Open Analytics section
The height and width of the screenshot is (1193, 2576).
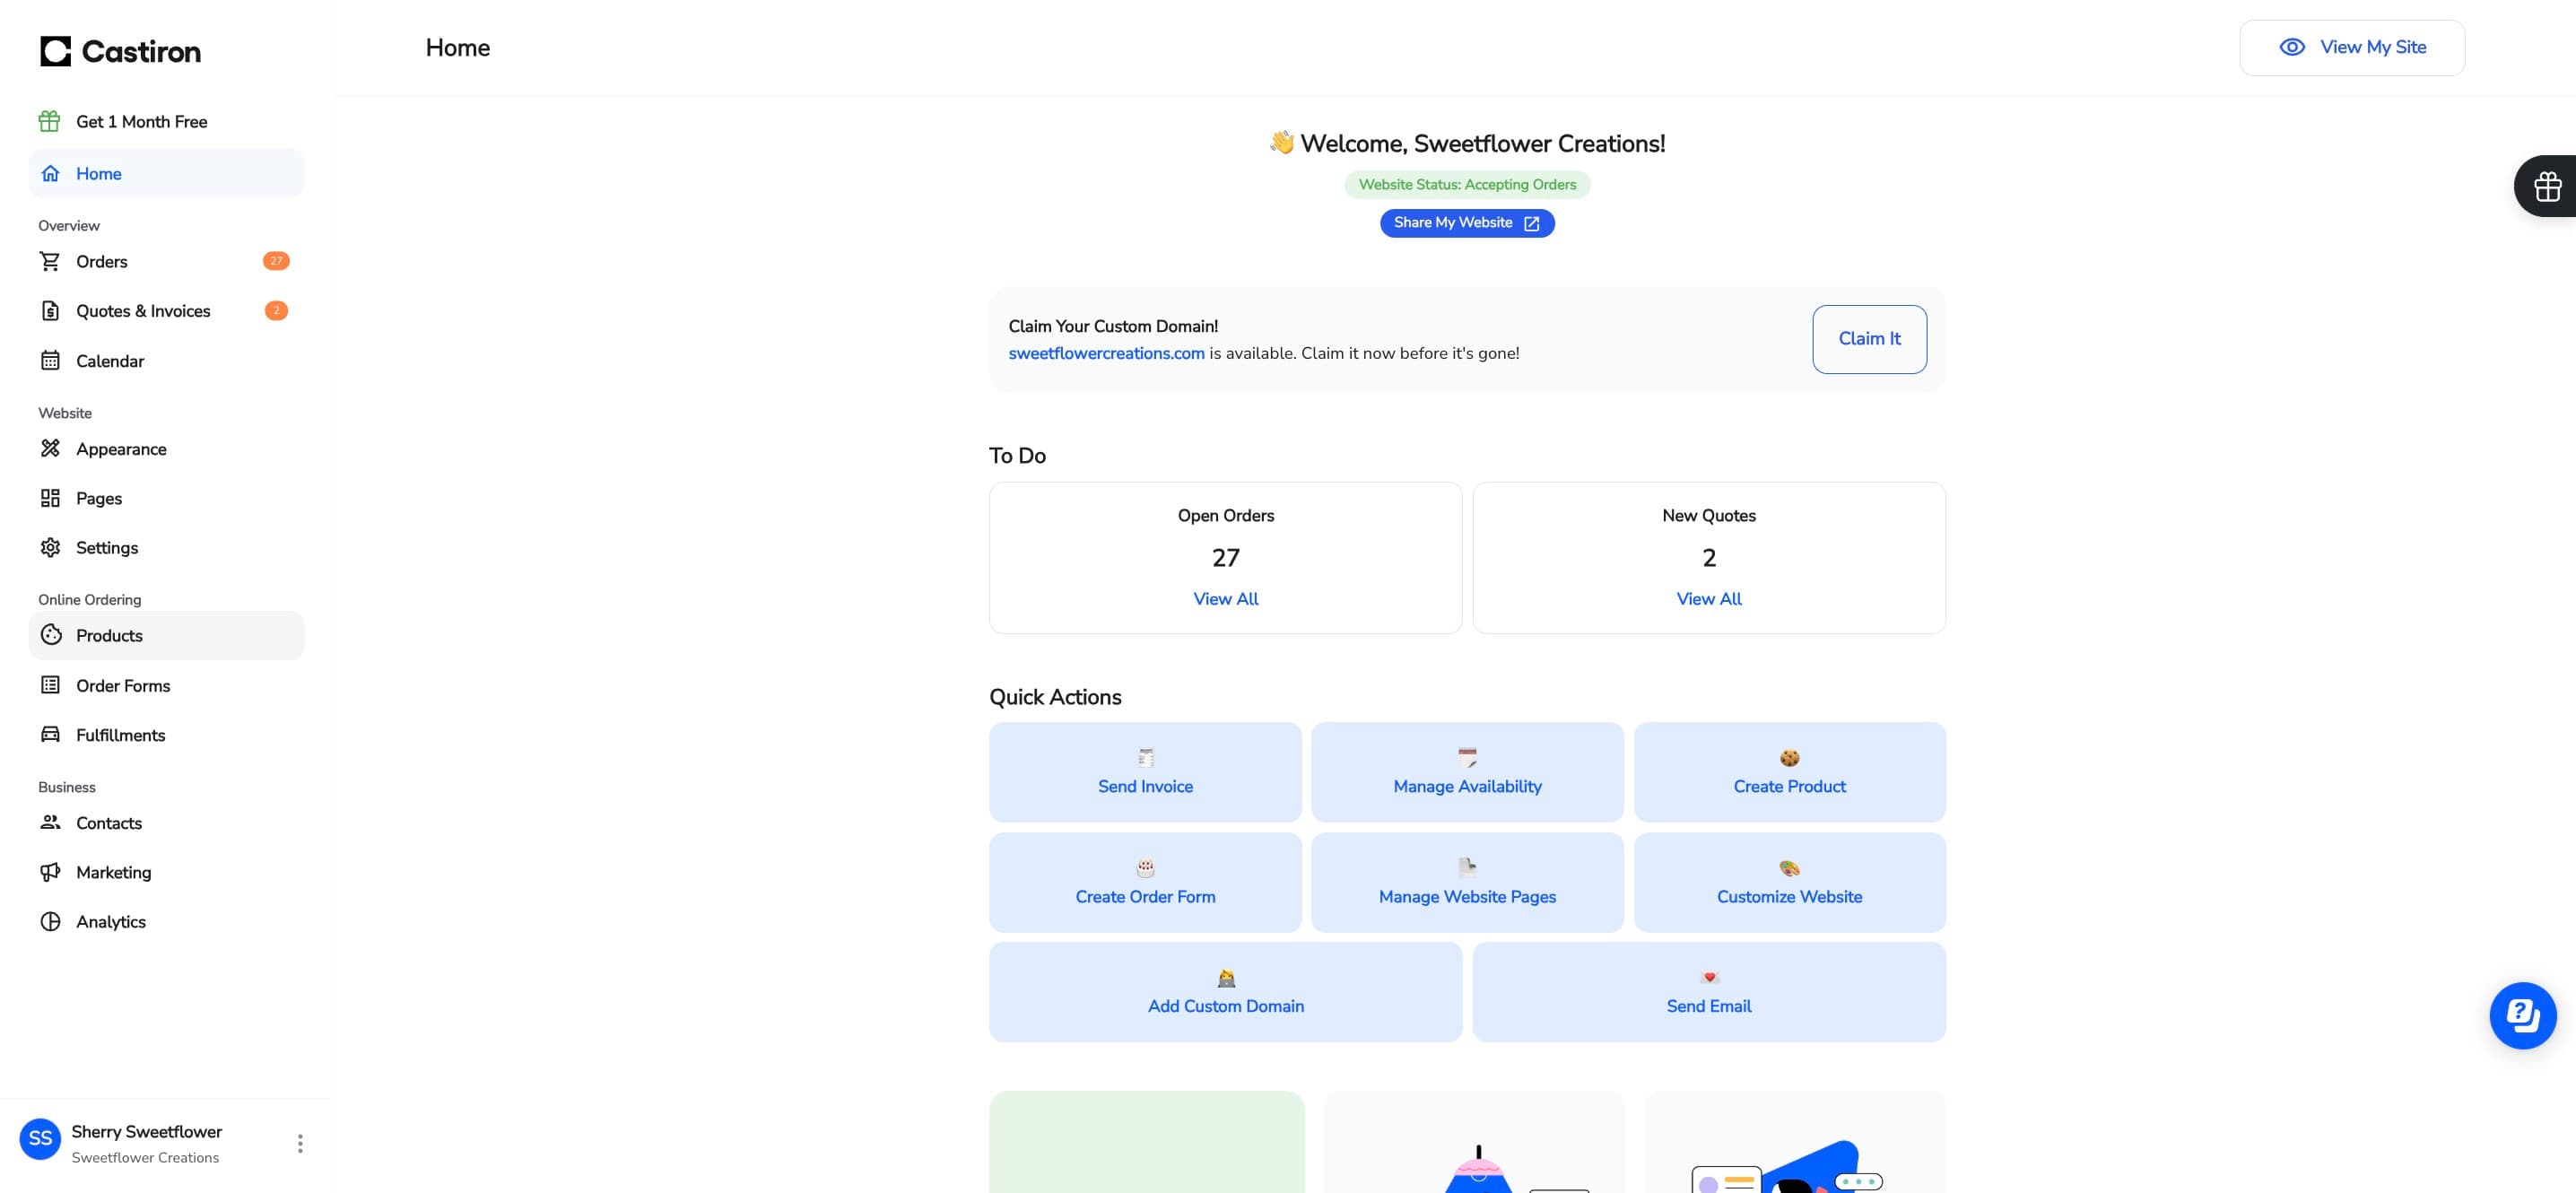(166, 922)
